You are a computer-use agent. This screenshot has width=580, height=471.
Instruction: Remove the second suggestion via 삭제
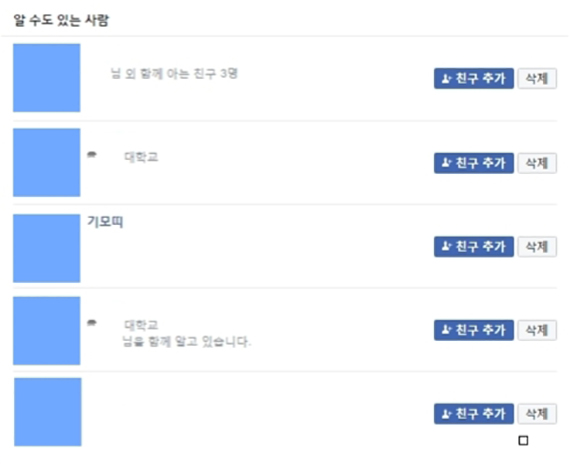coord(537,163)
